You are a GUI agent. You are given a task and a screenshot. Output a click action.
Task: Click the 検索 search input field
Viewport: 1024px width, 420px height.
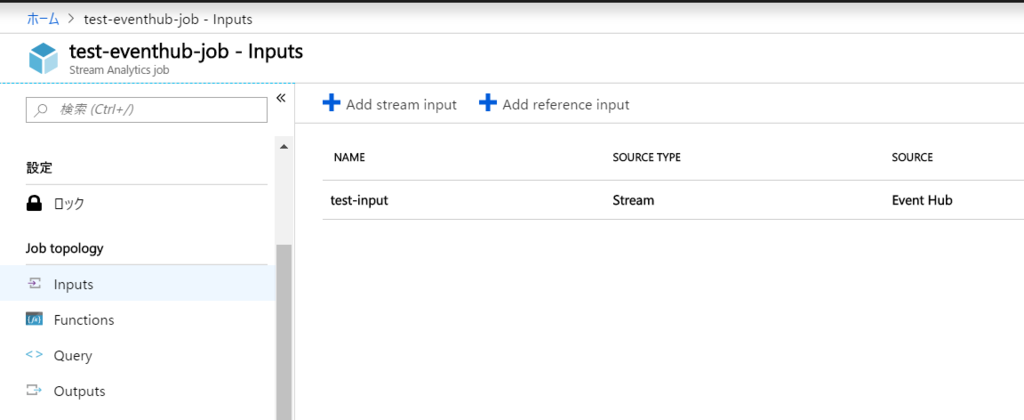tap(146, 110)
